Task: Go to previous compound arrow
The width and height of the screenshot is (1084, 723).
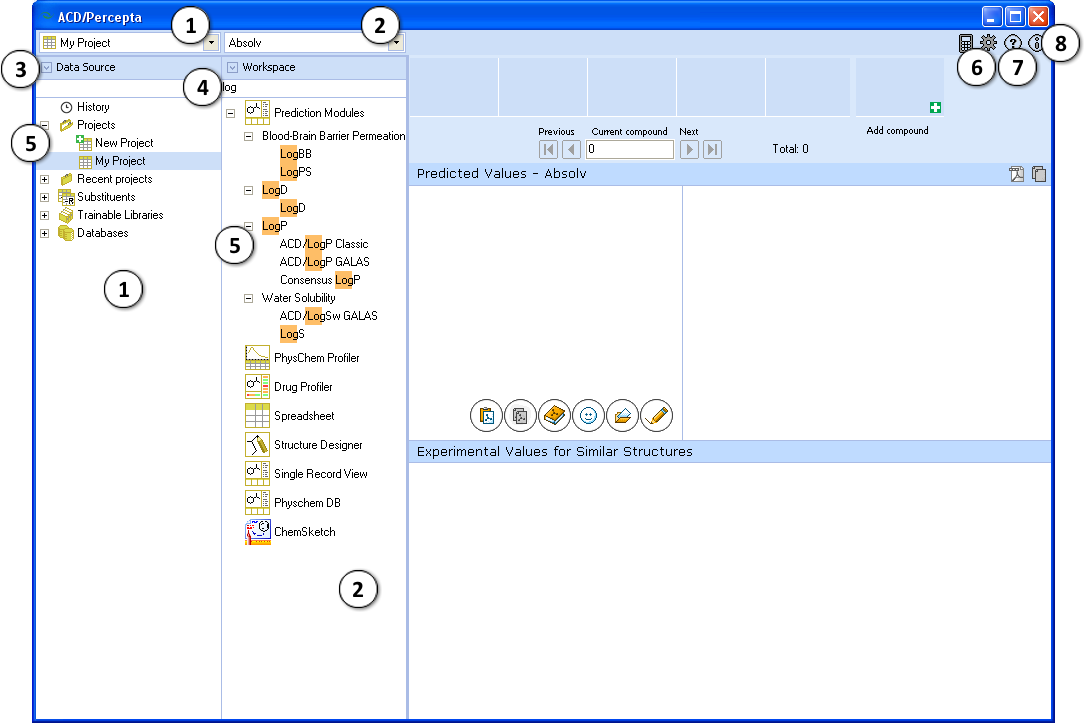Action: point(571,149)
